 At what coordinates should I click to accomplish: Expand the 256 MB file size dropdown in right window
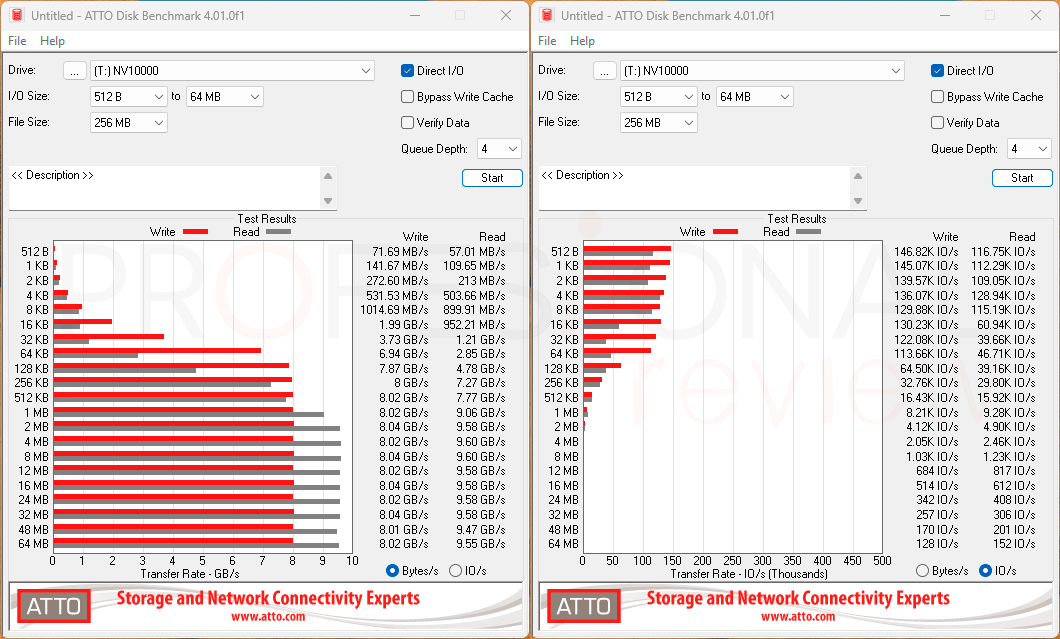point(658,122)
